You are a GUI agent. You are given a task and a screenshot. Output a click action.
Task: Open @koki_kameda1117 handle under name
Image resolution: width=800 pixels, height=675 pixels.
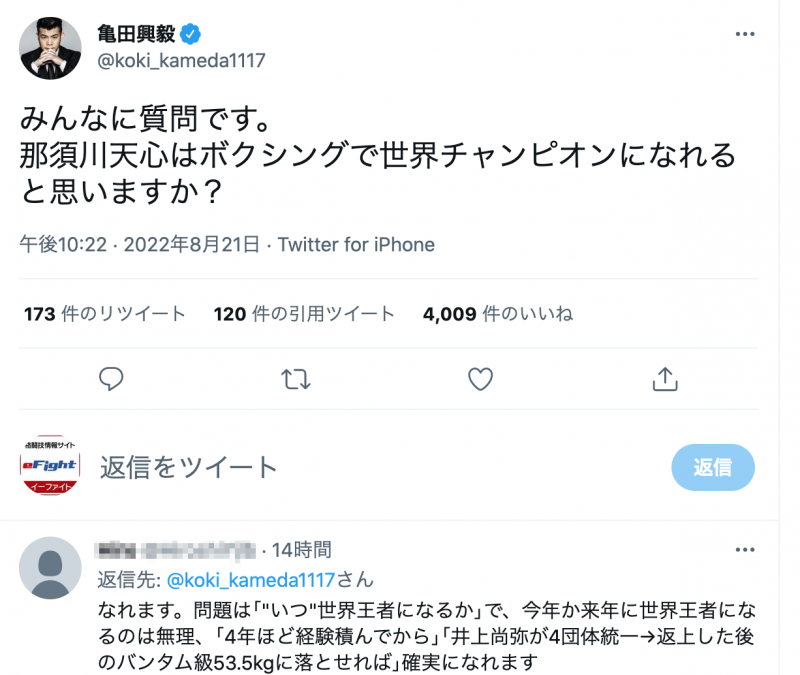pos(181,61)
